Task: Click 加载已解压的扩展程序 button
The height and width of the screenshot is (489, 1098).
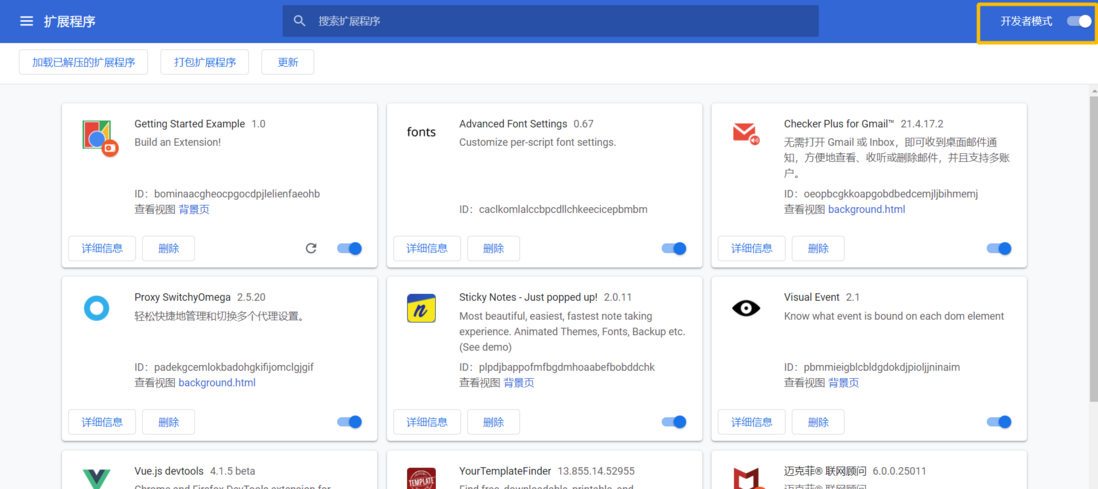Action: (83, 62)
